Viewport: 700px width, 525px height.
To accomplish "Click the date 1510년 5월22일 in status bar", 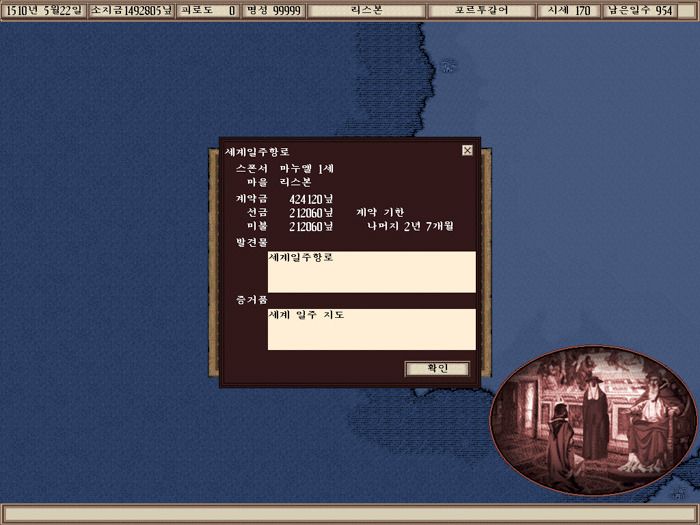I will pos(43,10).
